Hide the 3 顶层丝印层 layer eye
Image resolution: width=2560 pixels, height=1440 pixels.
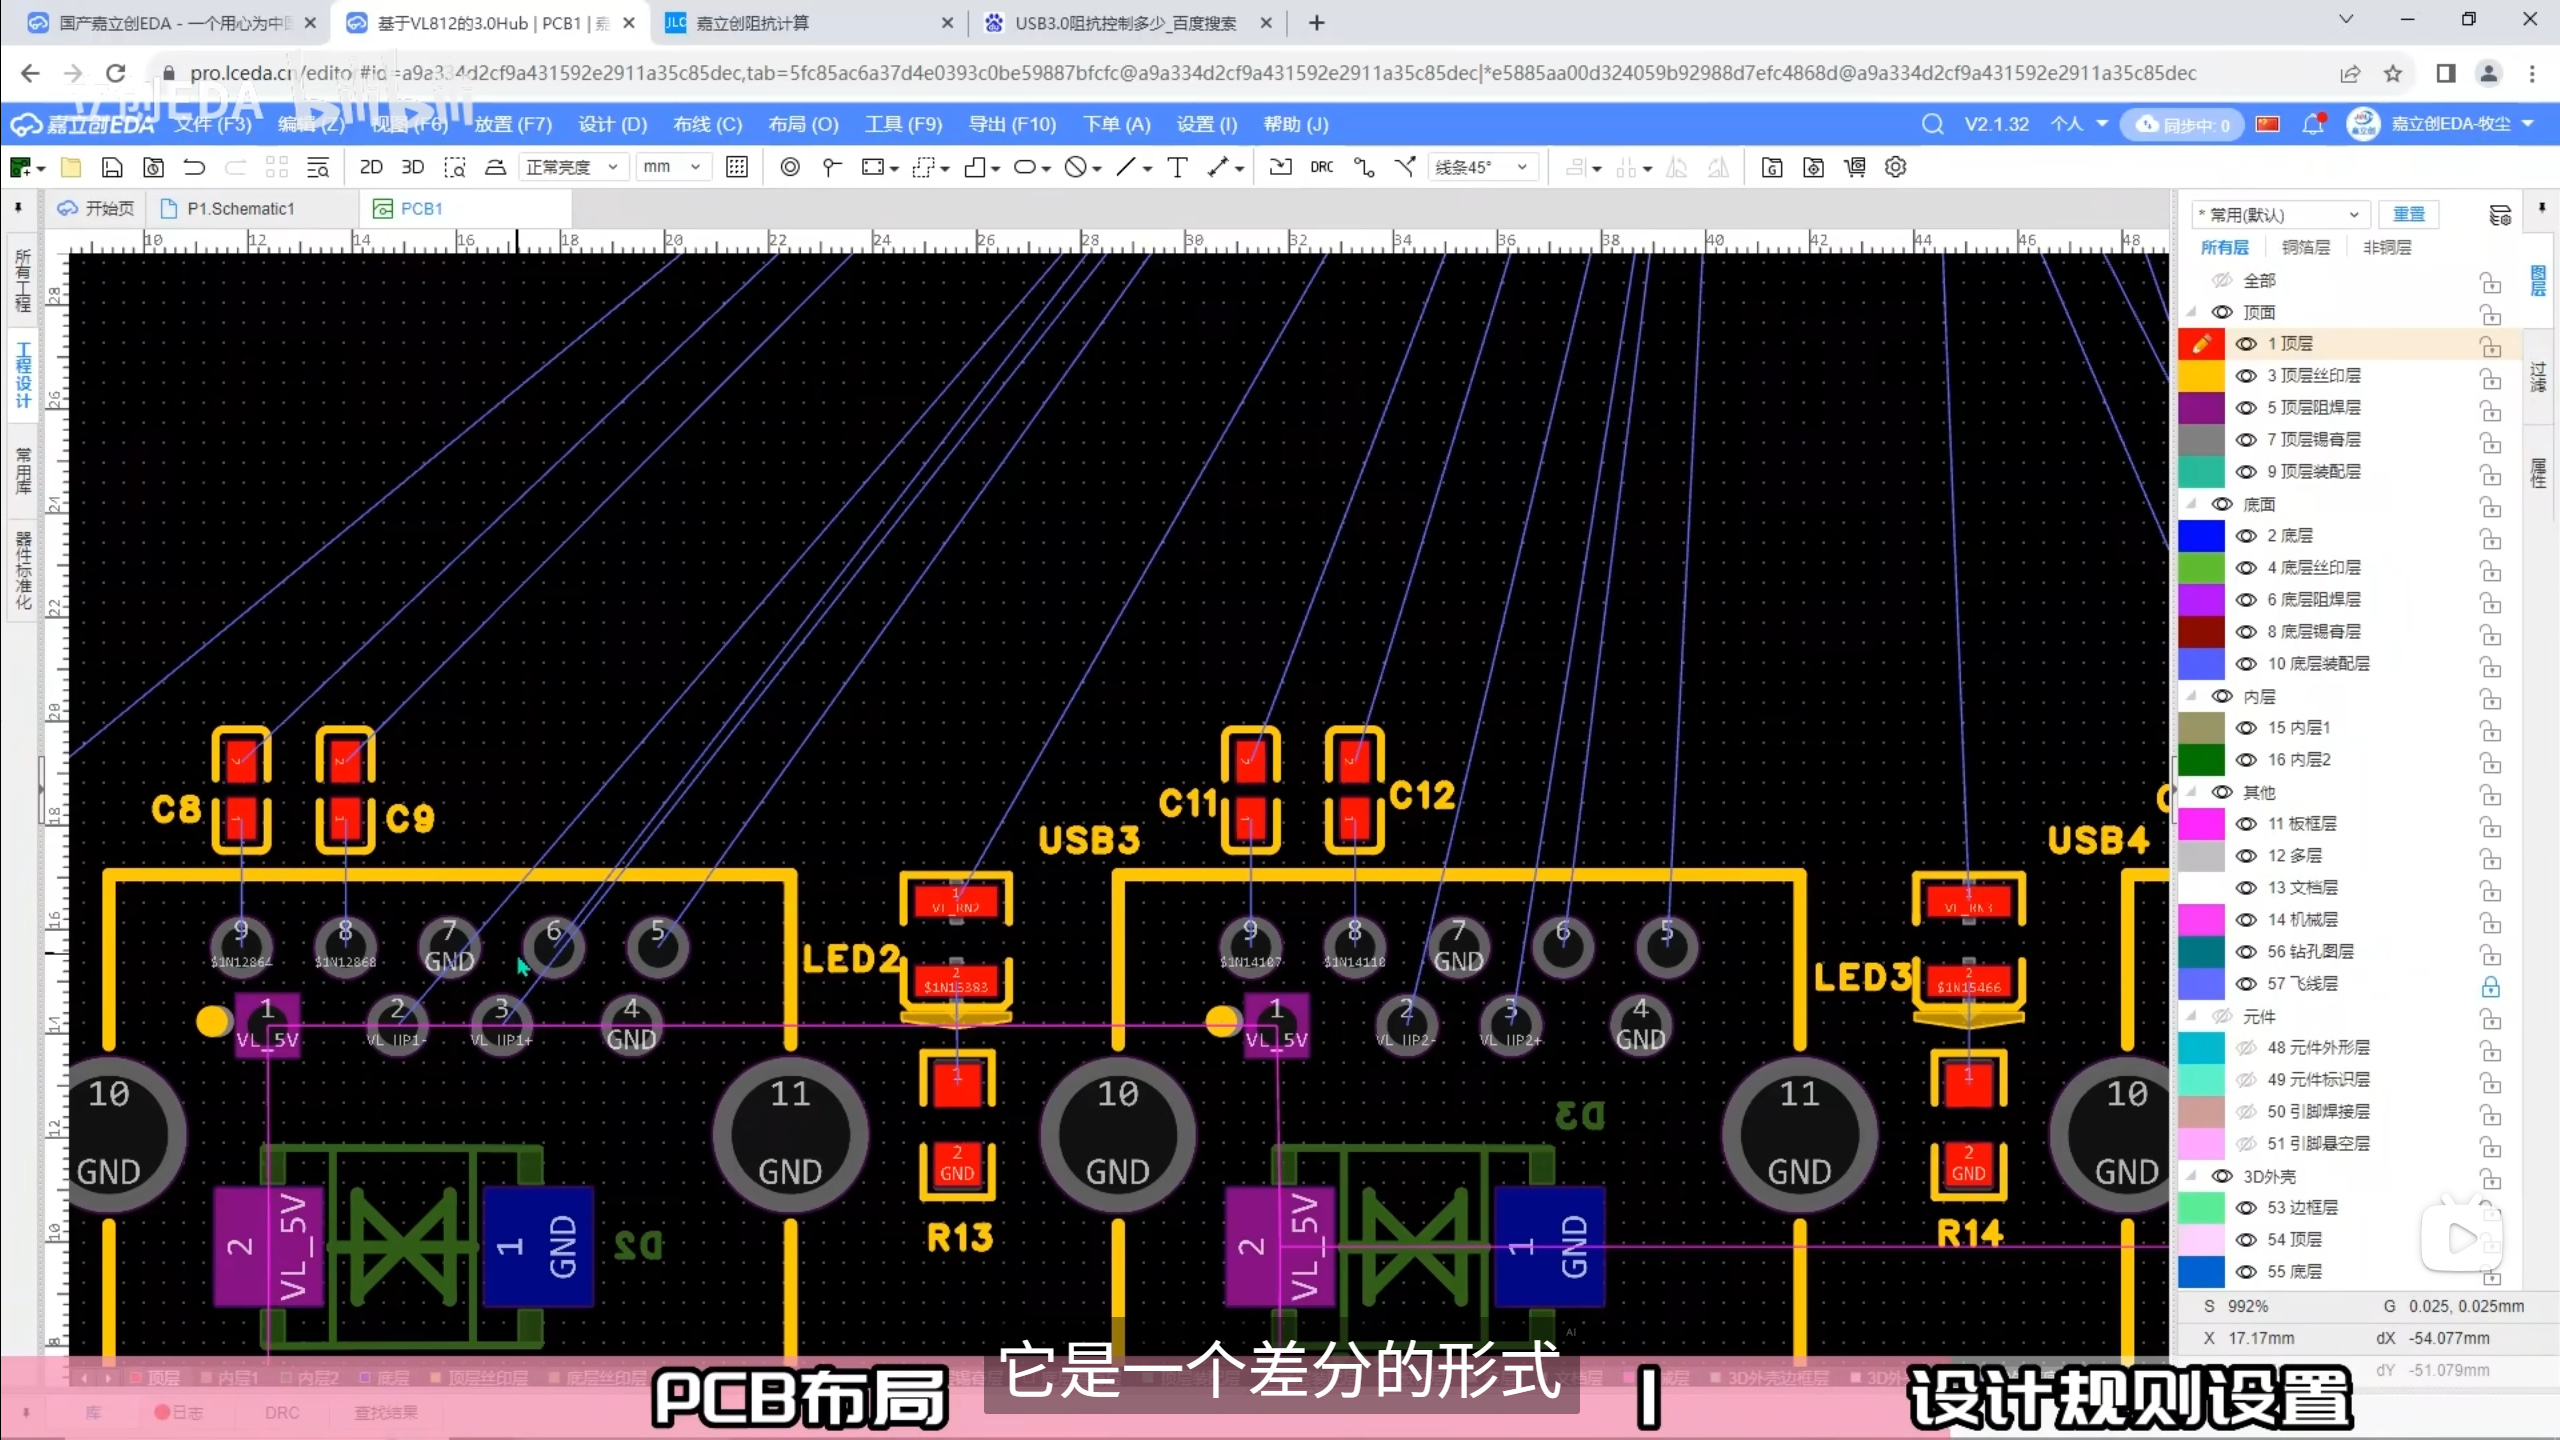point(2246,376)
